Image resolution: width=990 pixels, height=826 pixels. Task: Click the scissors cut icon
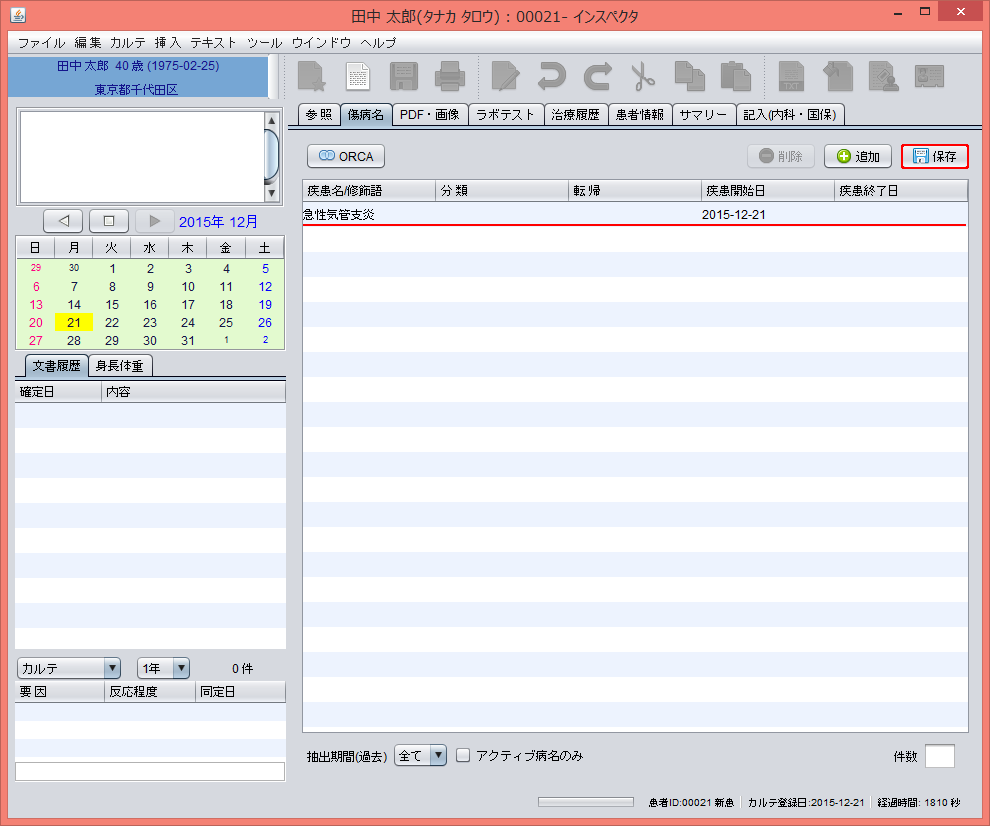(642, 77)
